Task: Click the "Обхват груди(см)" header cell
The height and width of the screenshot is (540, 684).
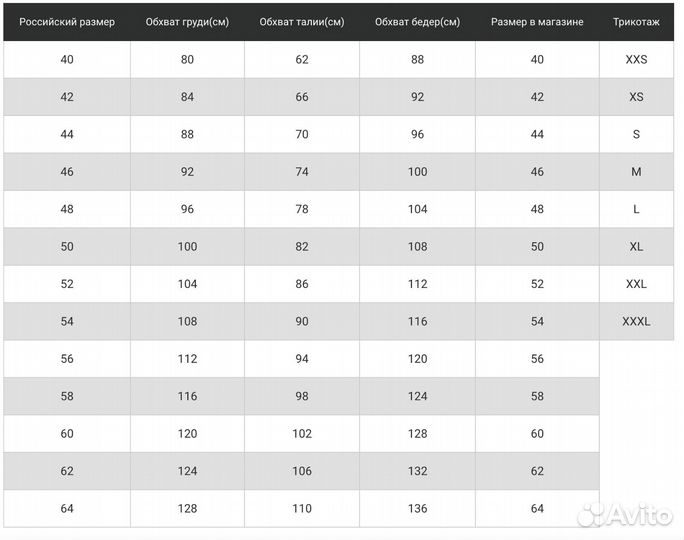Action: click(187, 22)
